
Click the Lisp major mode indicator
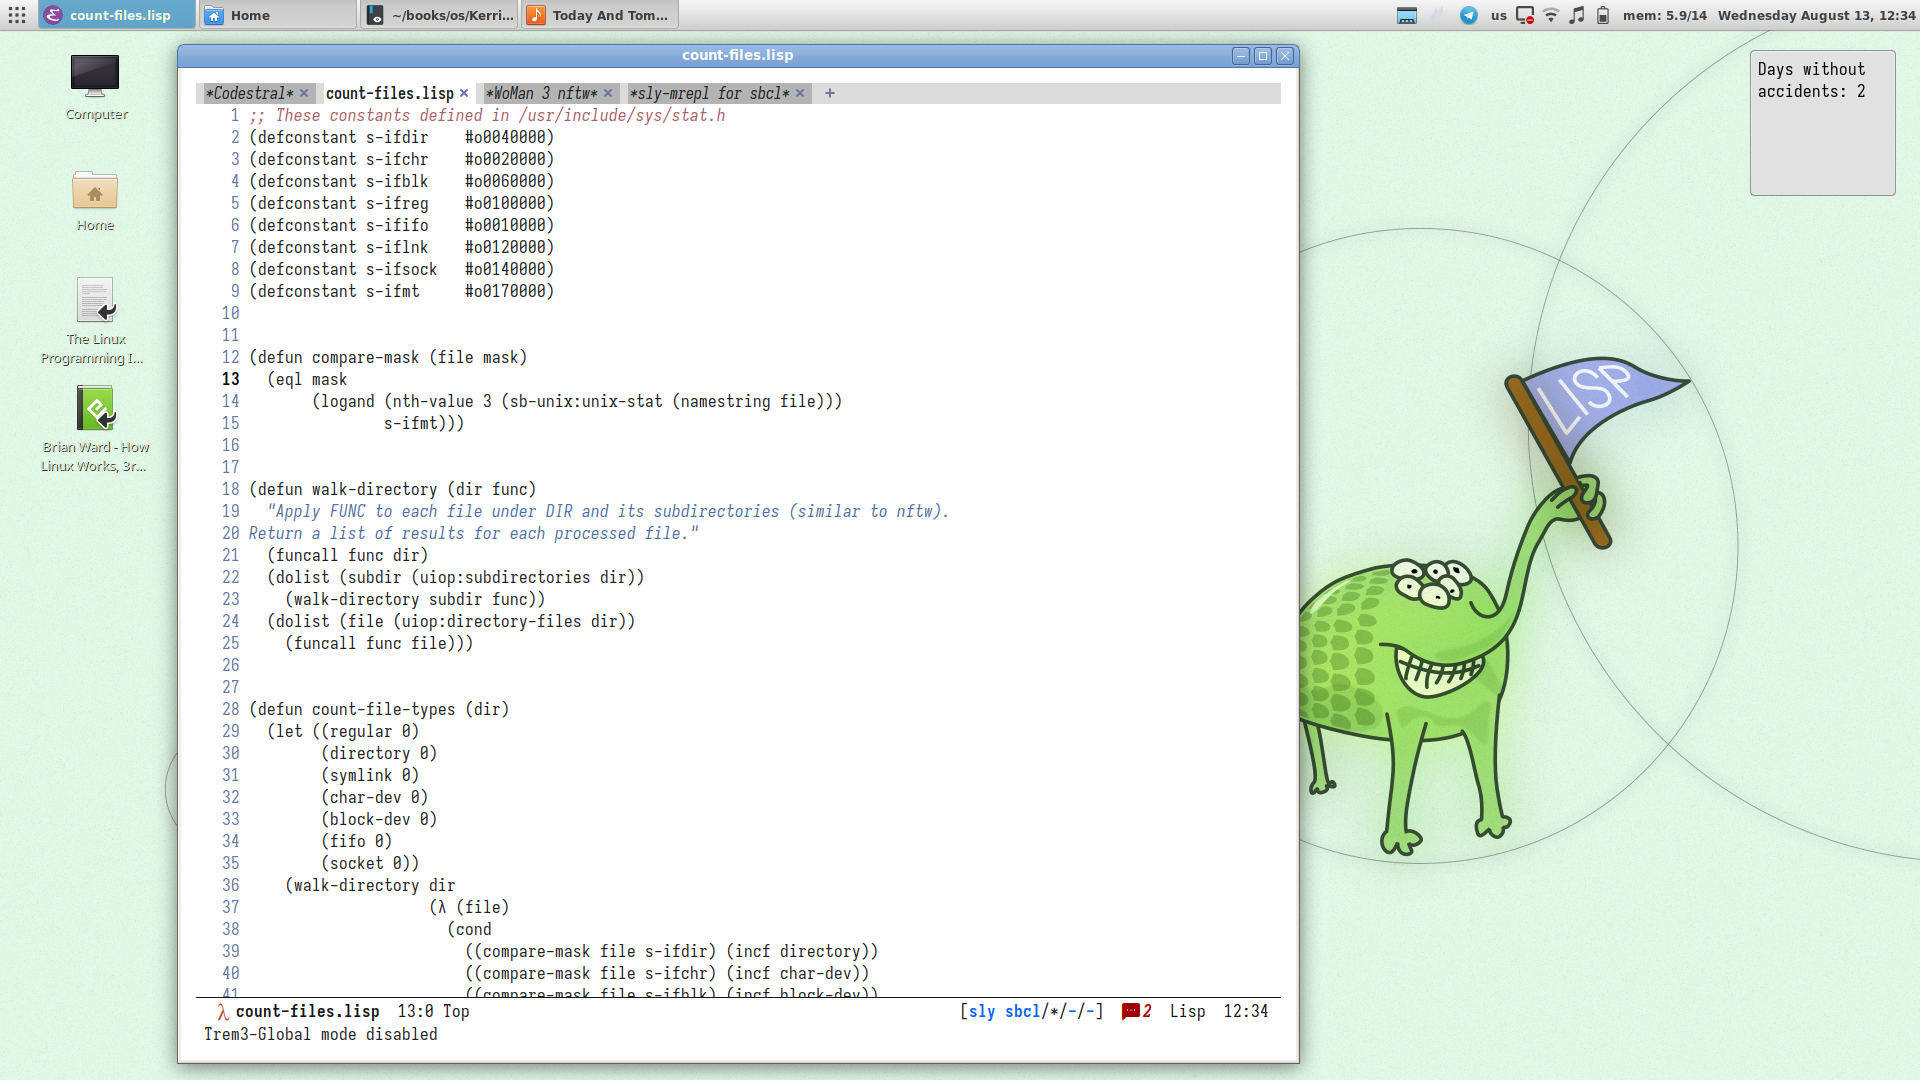(x=1187, y=1011)
